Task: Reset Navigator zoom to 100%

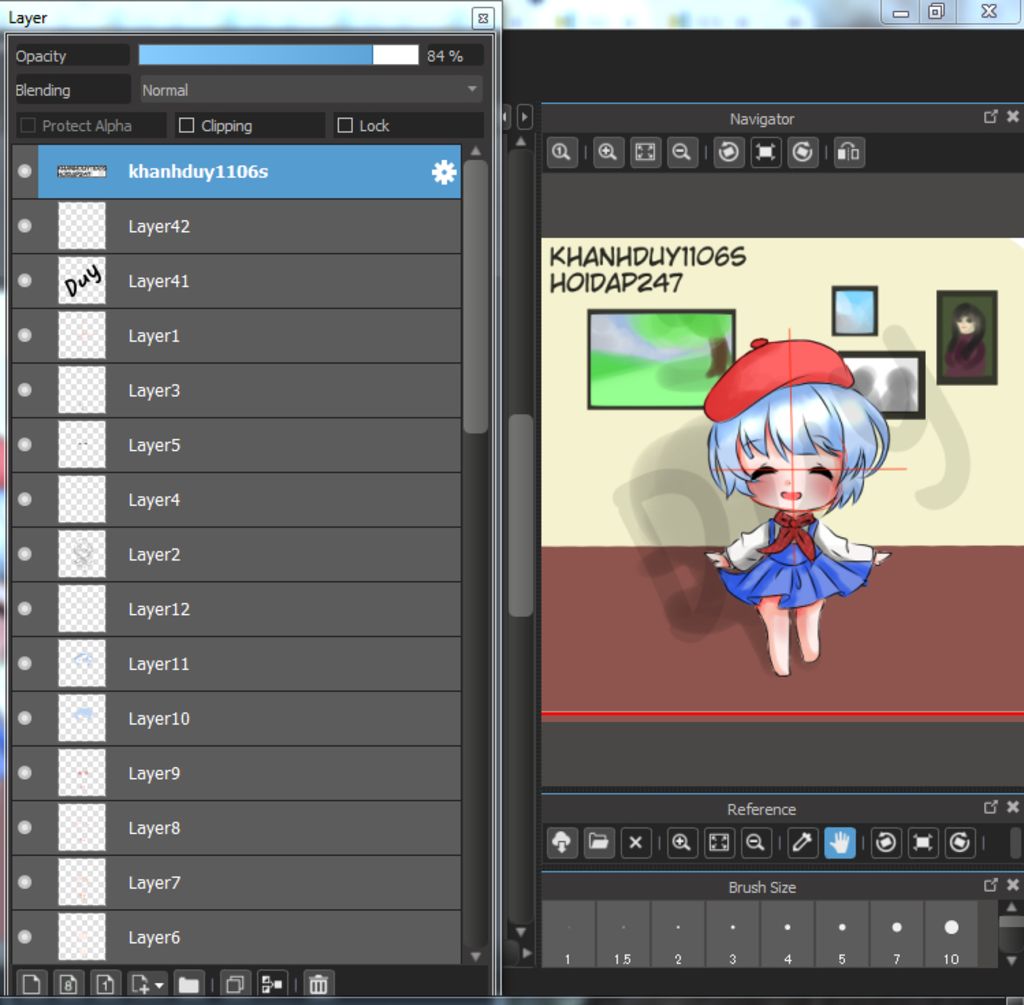Action: coord(562,152)
